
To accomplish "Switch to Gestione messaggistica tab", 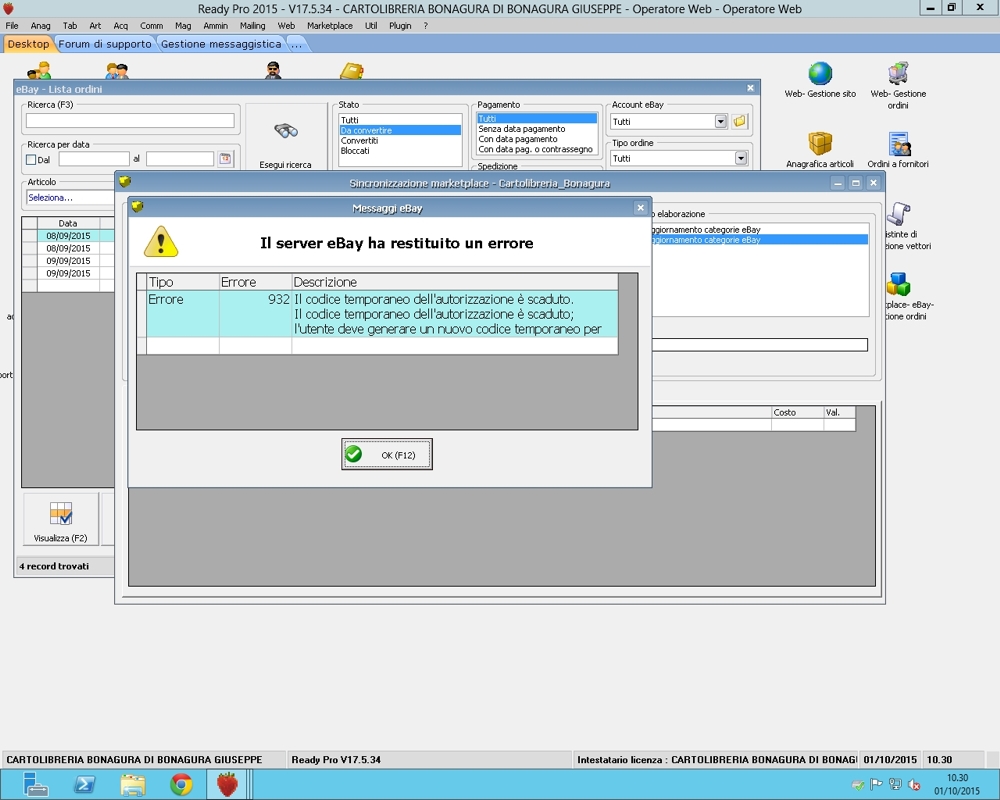I will pos(221,44).
